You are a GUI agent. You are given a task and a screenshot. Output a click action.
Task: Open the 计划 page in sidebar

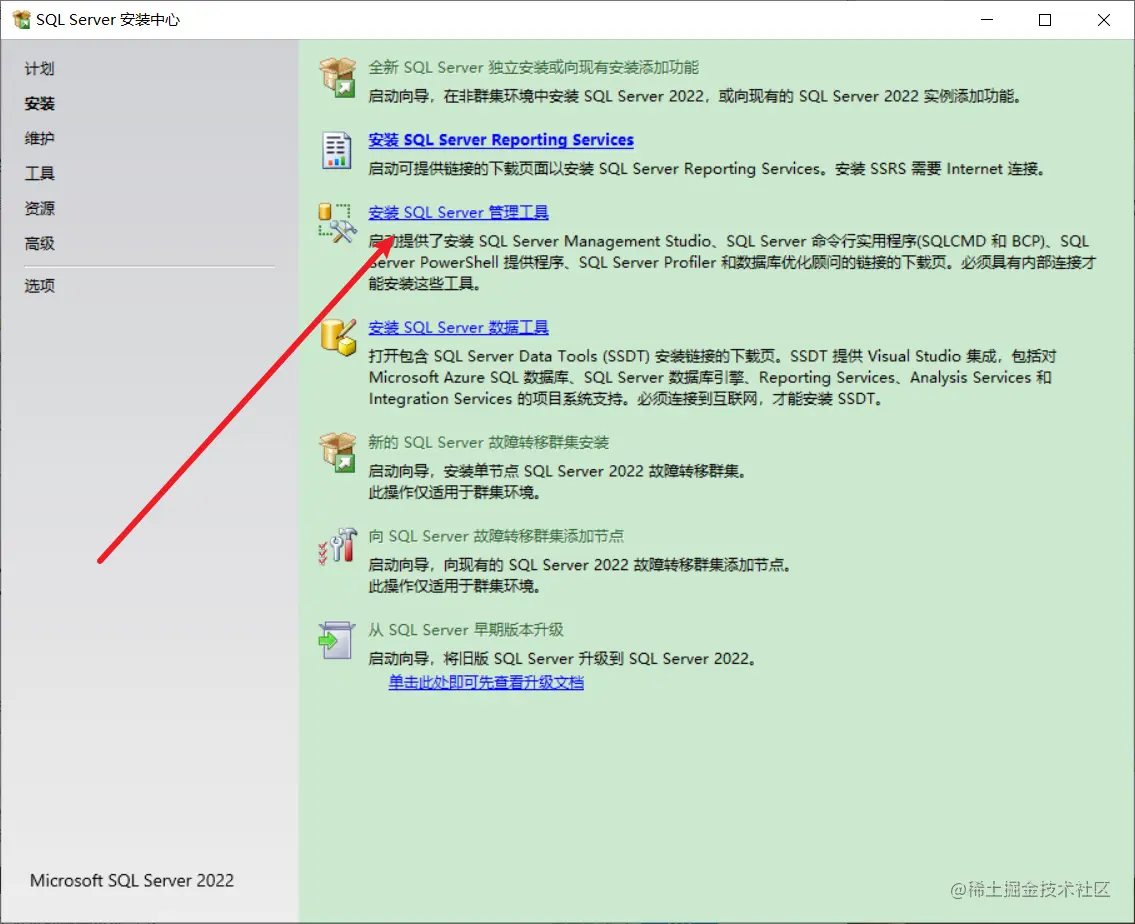point(39,69)
